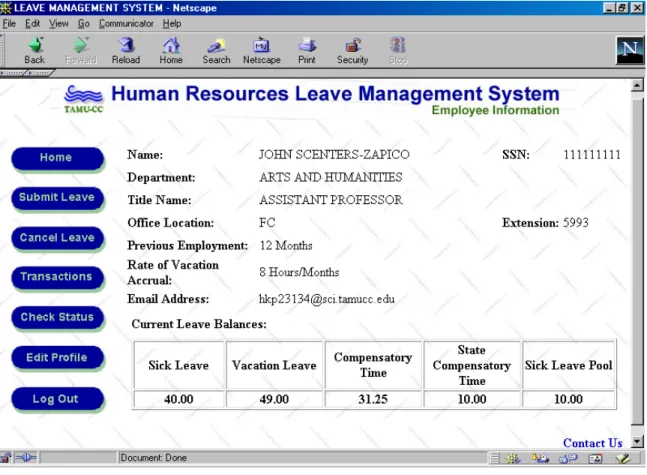Click the ASSISTANT PROFESSOR title text
647x475 pixels.
pos(331,200)
